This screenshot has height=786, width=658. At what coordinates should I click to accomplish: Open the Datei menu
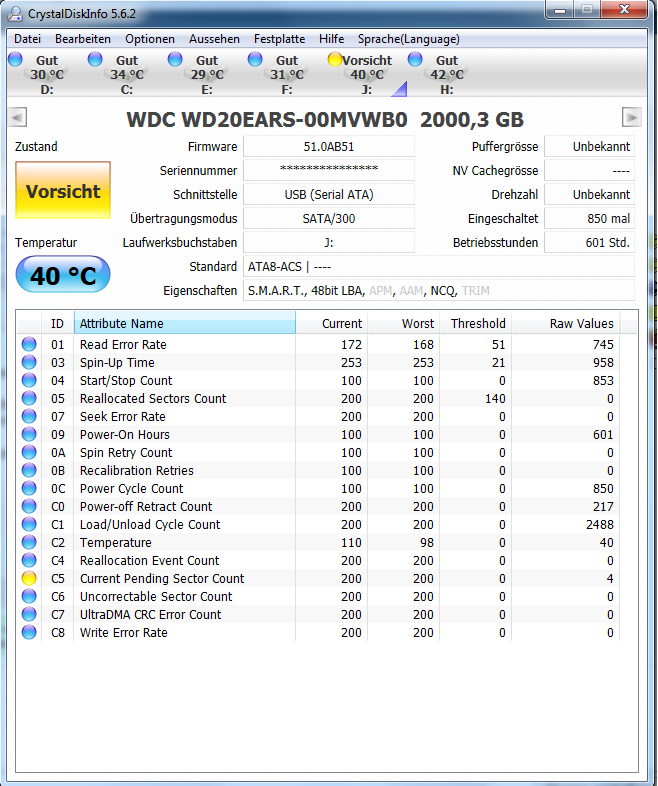pos(28,39)
